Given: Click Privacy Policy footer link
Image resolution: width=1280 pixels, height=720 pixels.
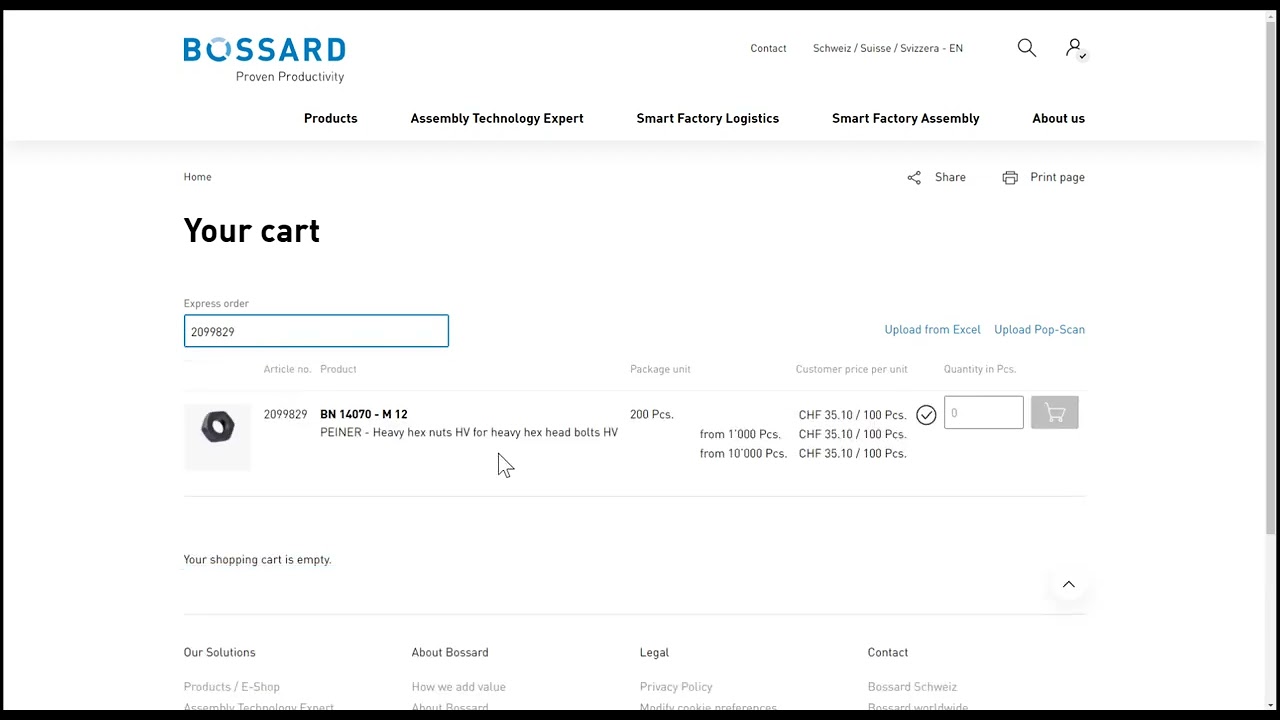Looking at the screenshot, I should coord(676,686).
